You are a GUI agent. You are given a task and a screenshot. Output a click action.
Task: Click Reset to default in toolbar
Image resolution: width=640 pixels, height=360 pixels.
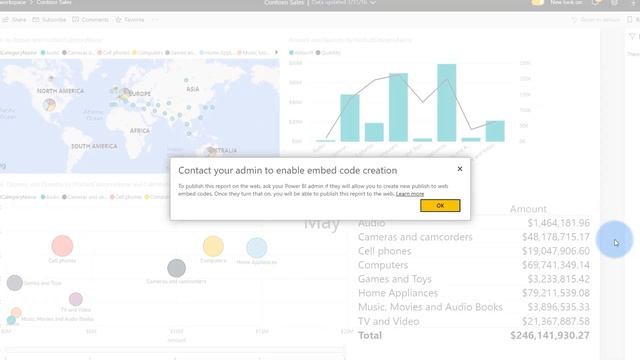596,20
